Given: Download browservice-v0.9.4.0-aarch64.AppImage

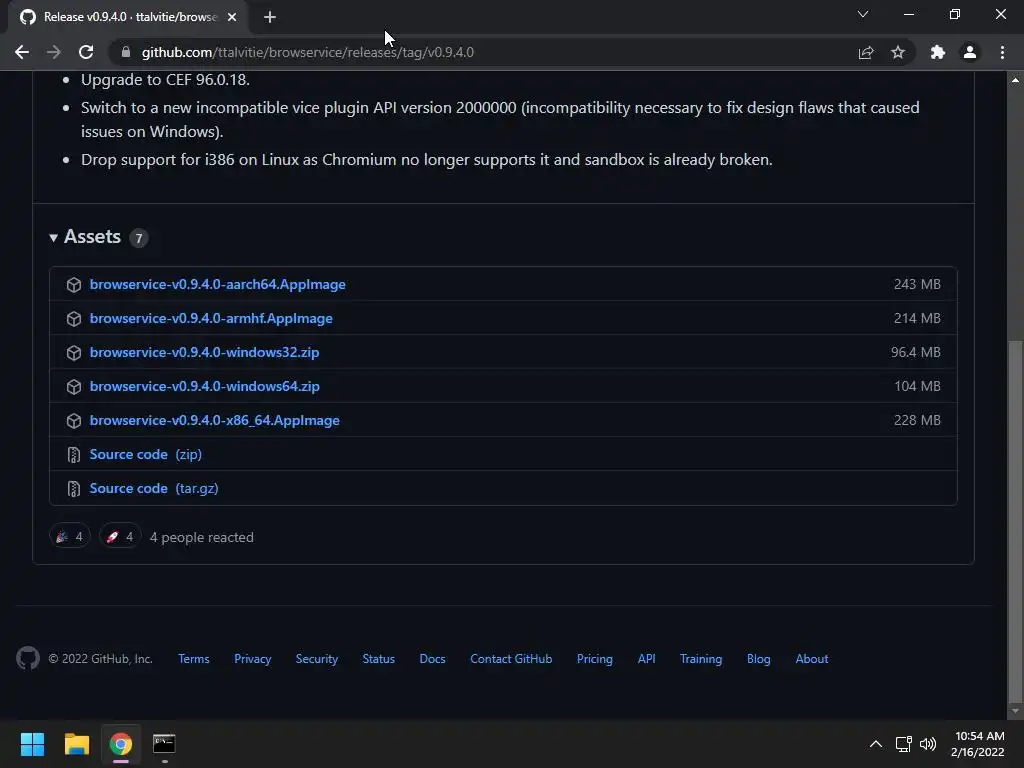Looking at the screenshot, I should point(217,284).
